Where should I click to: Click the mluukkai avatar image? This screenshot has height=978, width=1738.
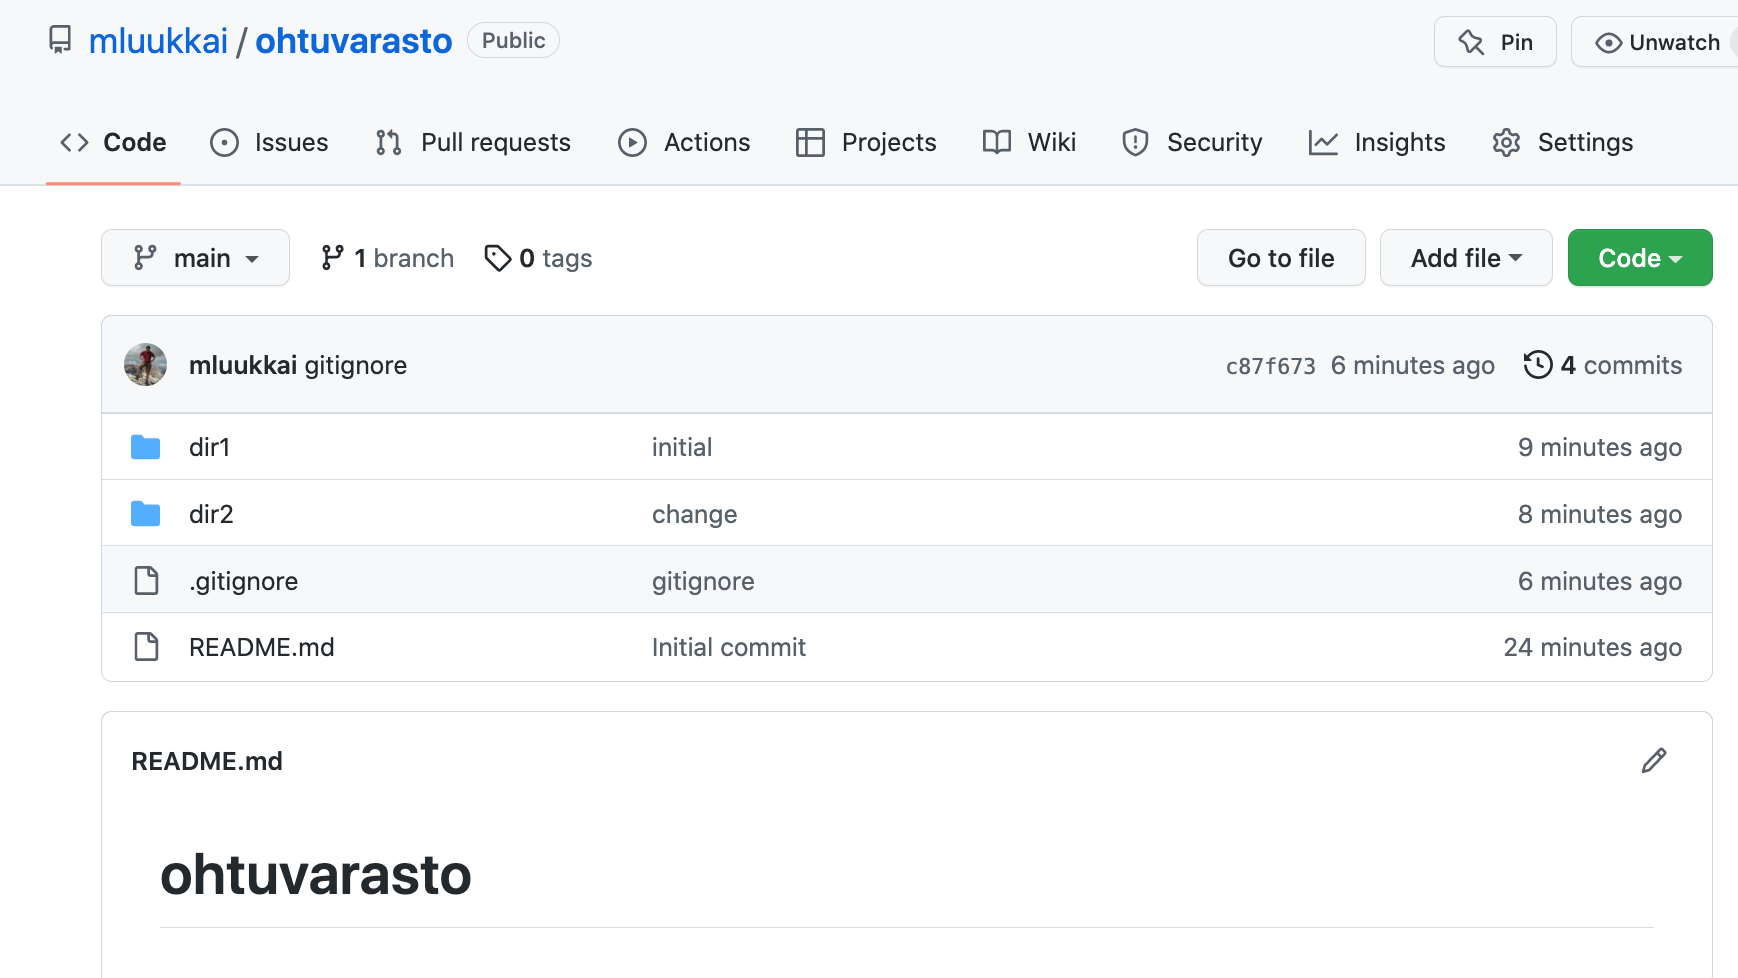[x=146, y=365]
